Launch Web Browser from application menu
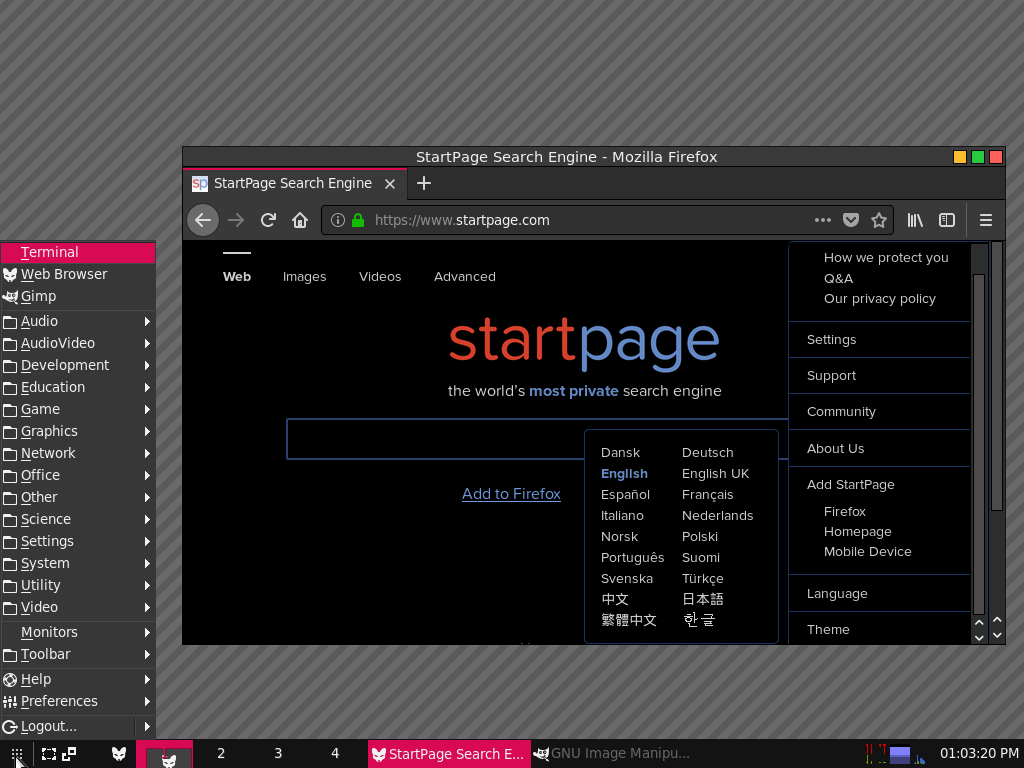 (78, 274)
